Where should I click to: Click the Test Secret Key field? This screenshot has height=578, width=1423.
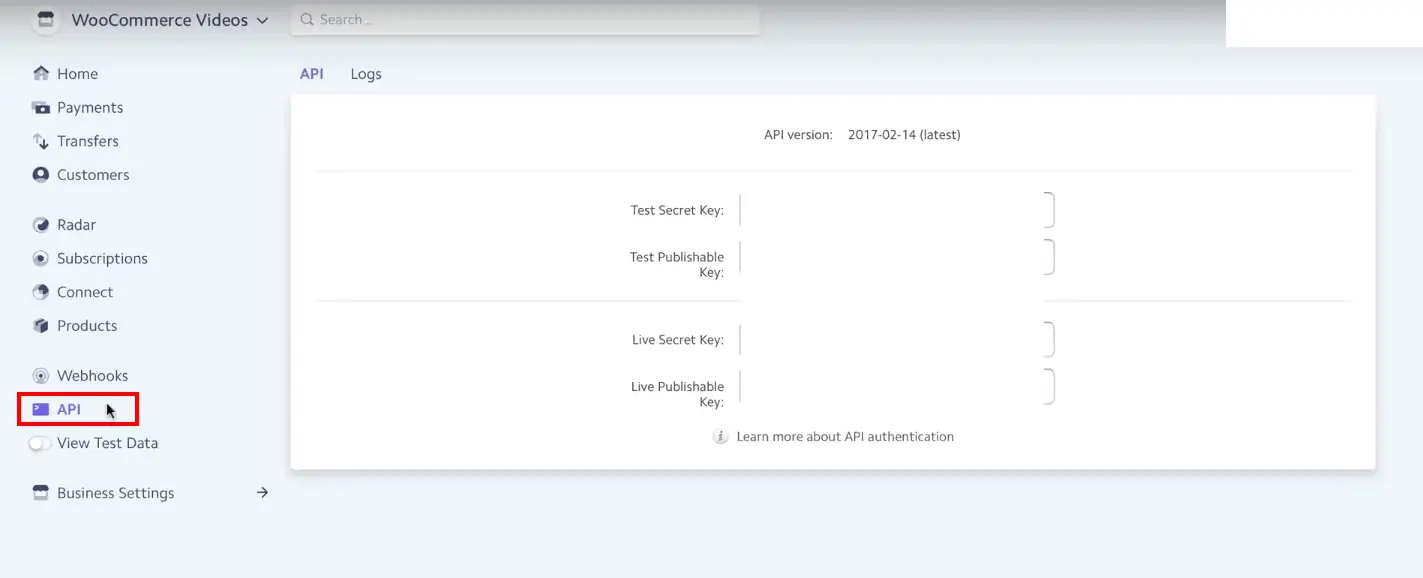pyautogui.click(x=897, y=210)
